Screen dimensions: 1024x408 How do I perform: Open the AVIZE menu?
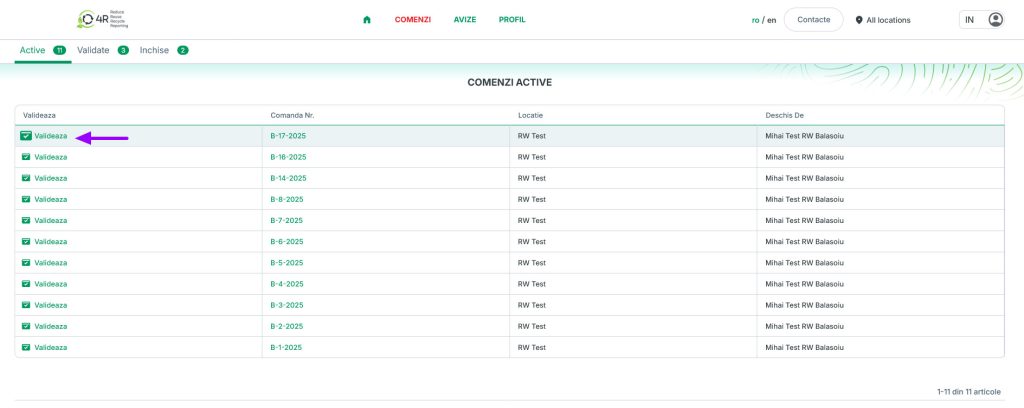click(x=464, y=20)
